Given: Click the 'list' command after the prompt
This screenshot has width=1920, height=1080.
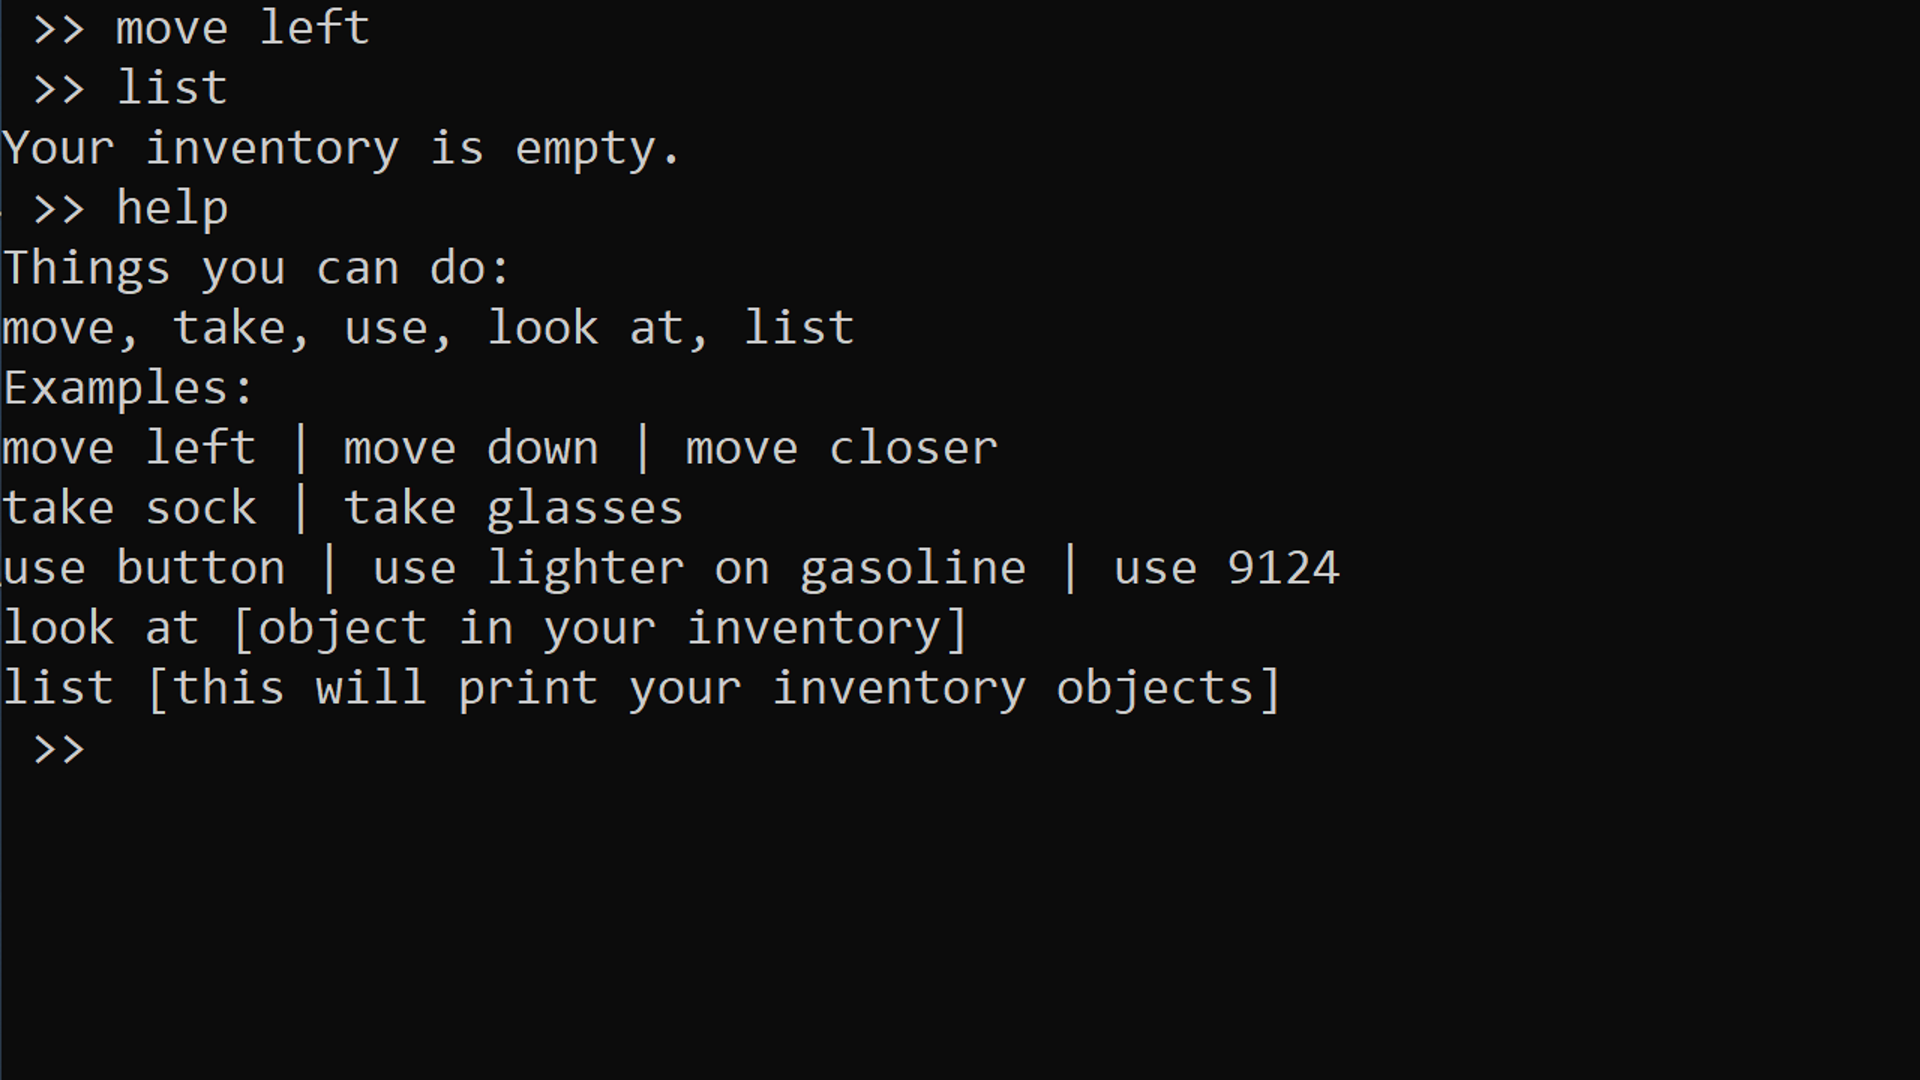Looking at the screenshot, I should pos(172,88).
